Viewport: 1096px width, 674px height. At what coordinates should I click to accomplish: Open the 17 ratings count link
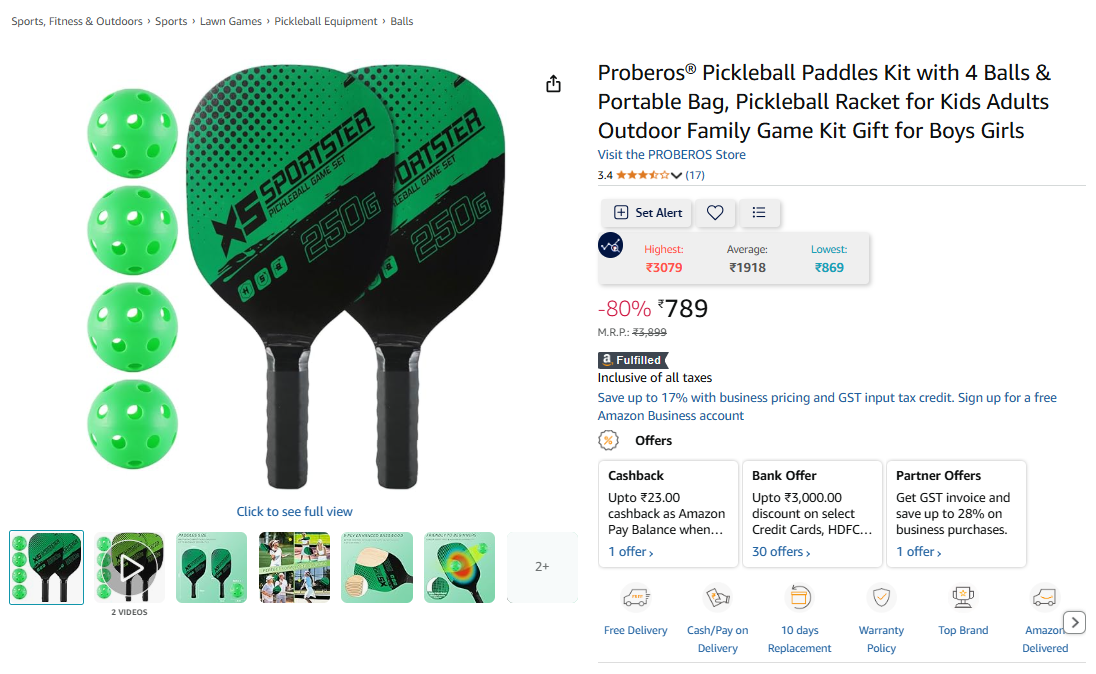click(695, 175)
